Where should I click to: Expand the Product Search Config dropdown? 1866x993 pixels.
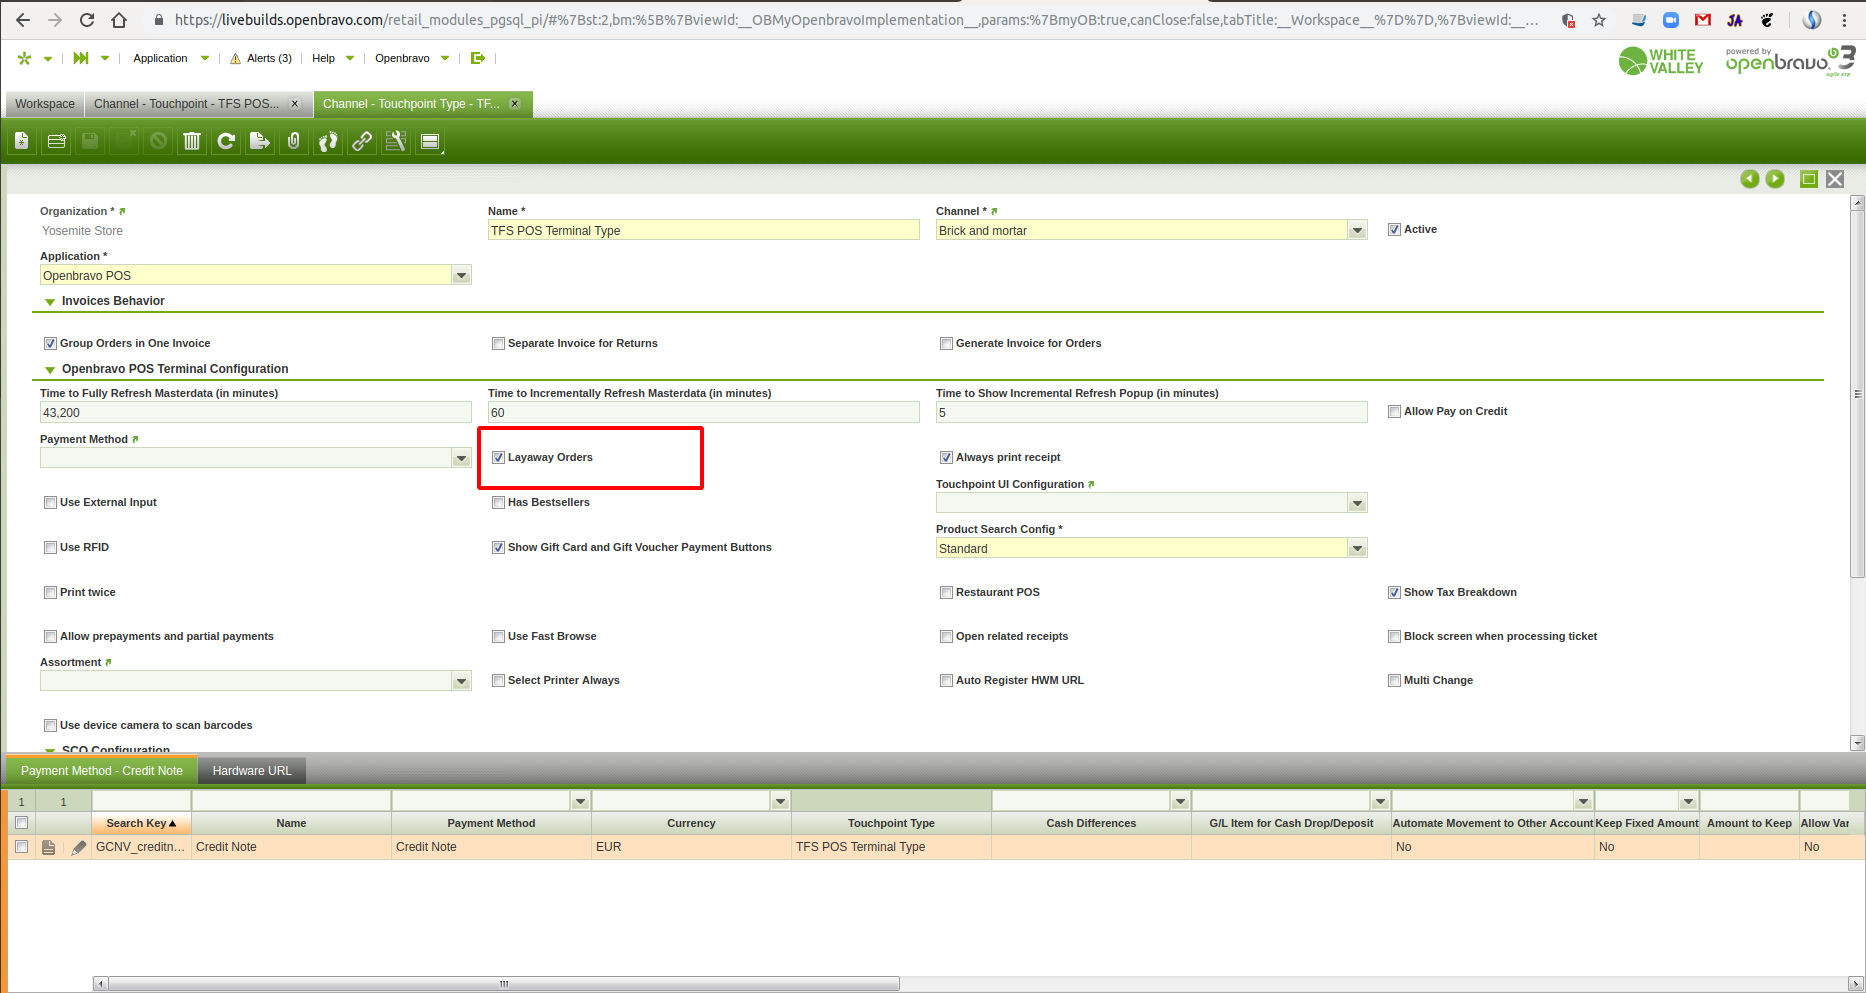[x=1357, y=549]
